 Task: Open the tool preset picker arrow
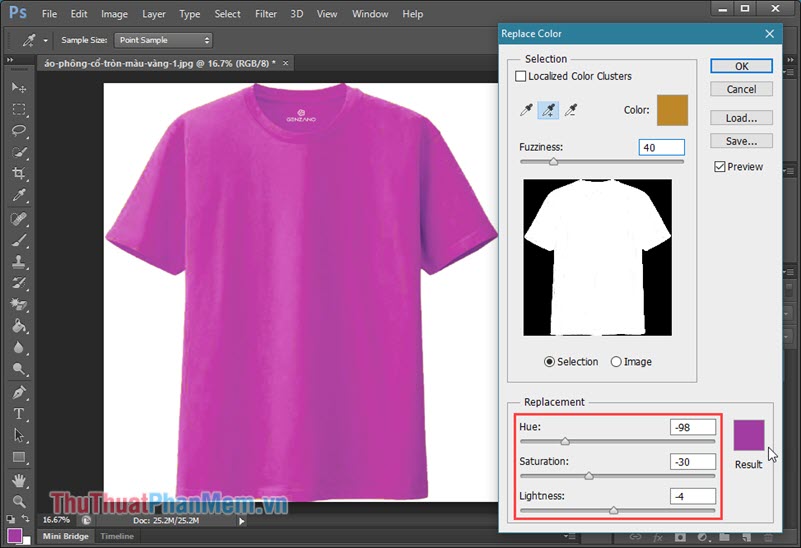[x=45, y=40]
